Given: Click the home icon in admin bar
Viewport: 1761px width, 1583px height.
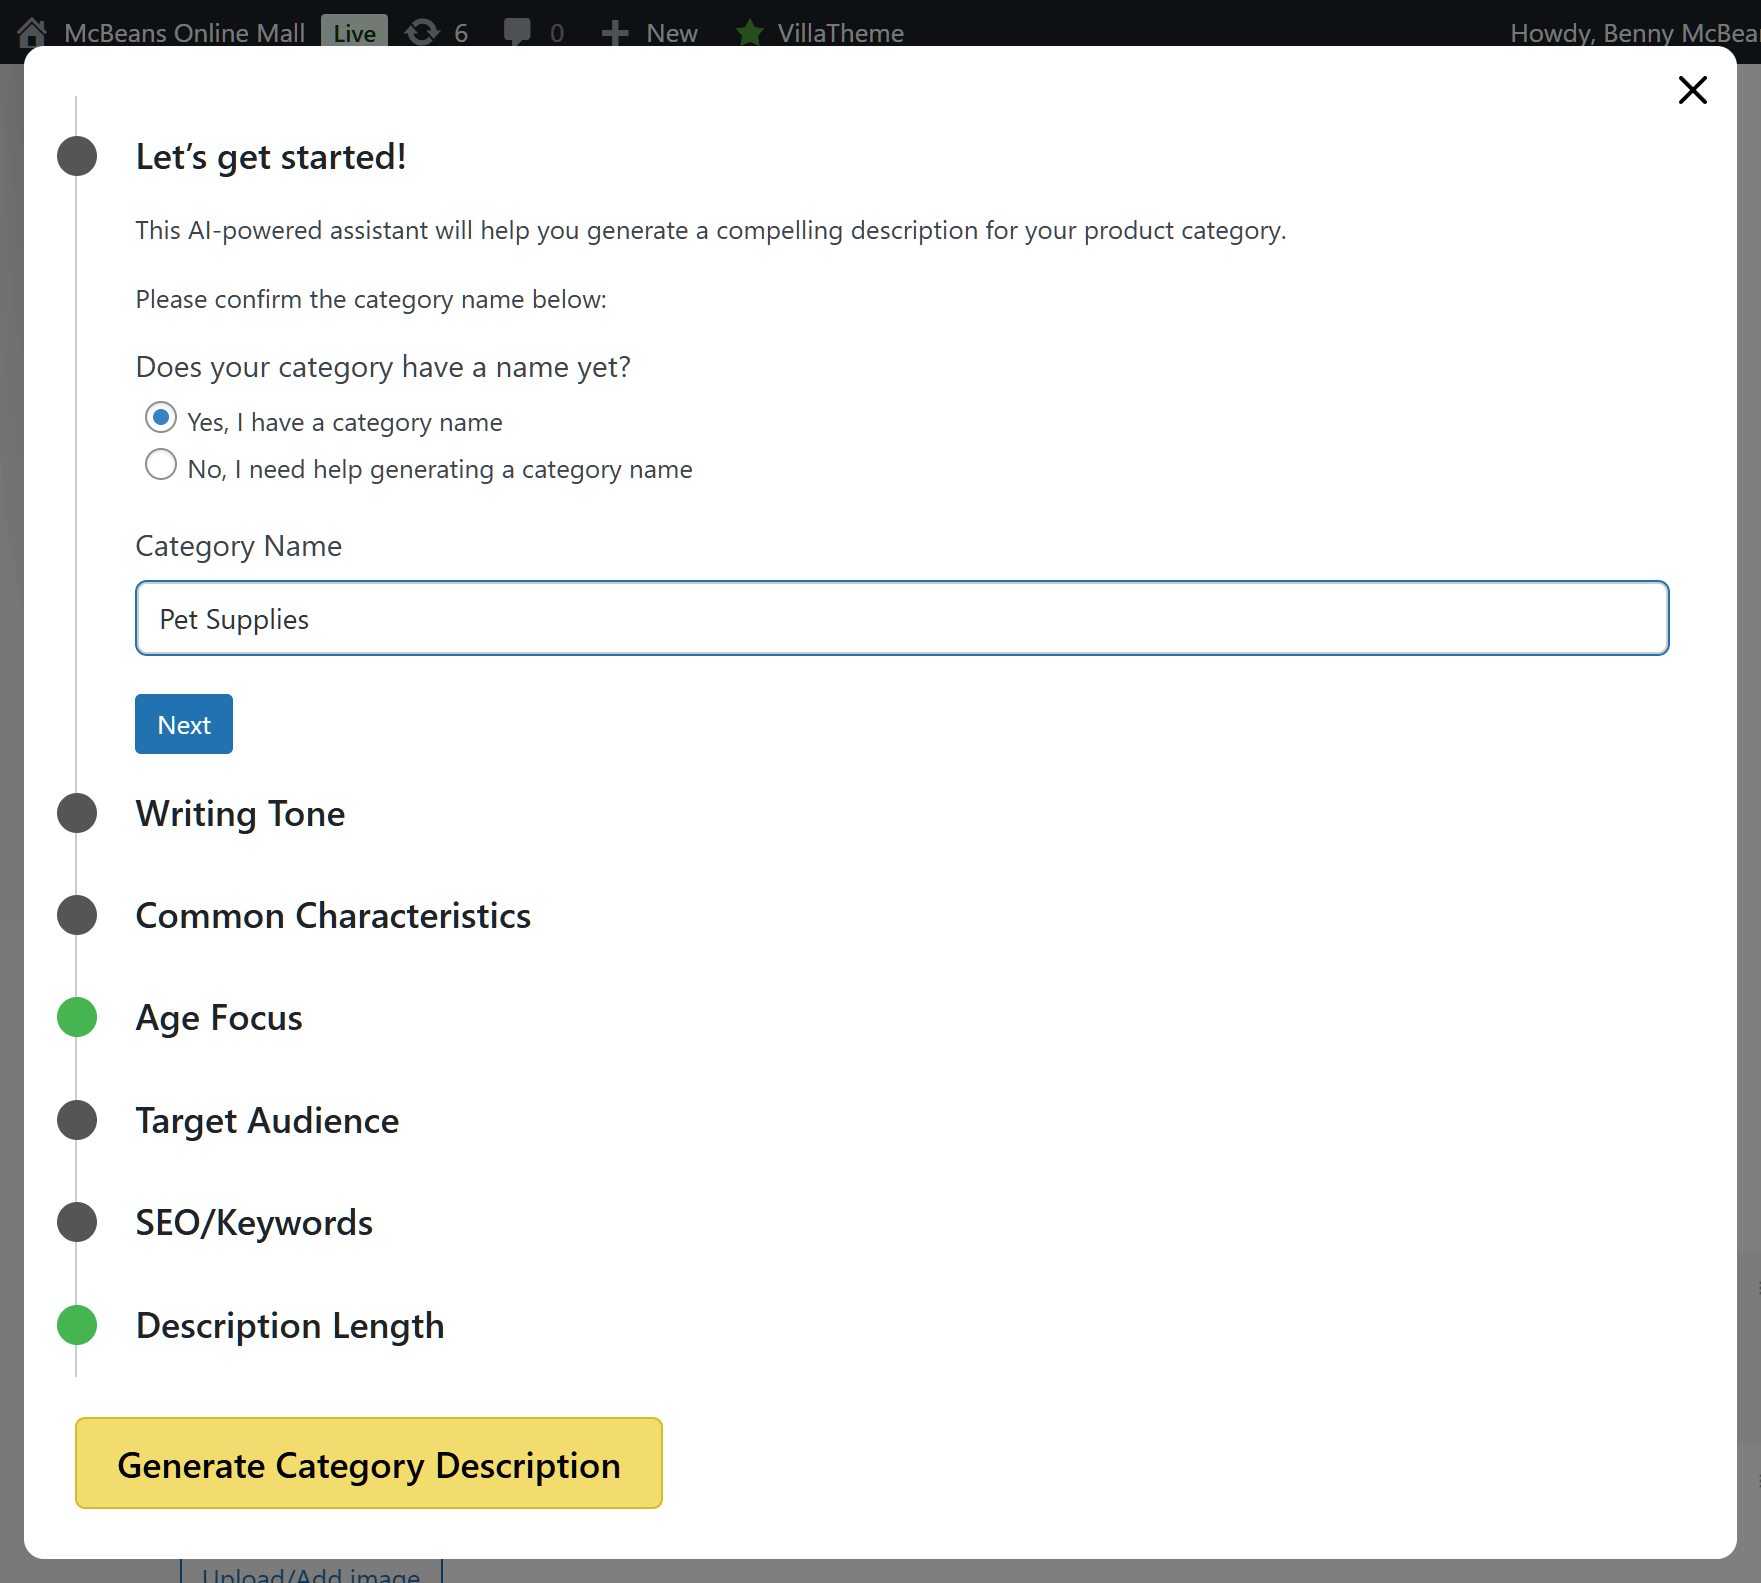Looking at the screenshot, I should (32, 32).
